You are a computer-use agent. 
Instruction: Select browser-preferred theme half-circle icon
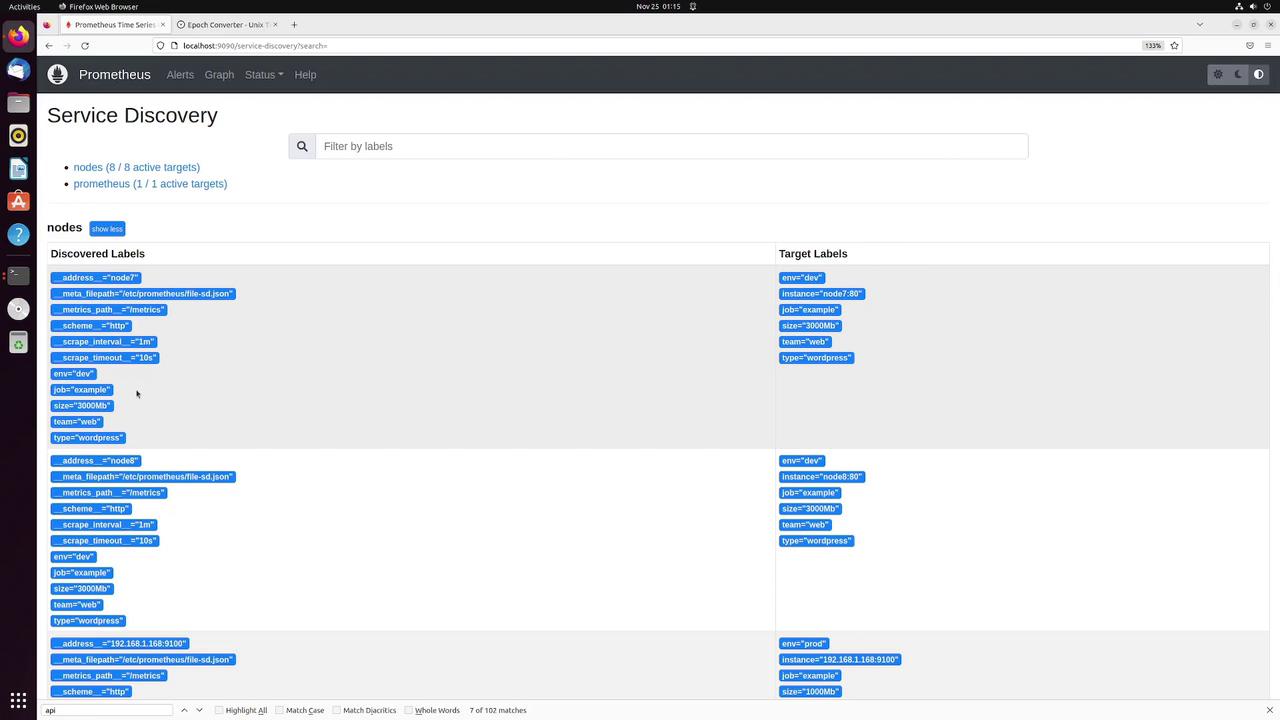(x=1259, y=74)
